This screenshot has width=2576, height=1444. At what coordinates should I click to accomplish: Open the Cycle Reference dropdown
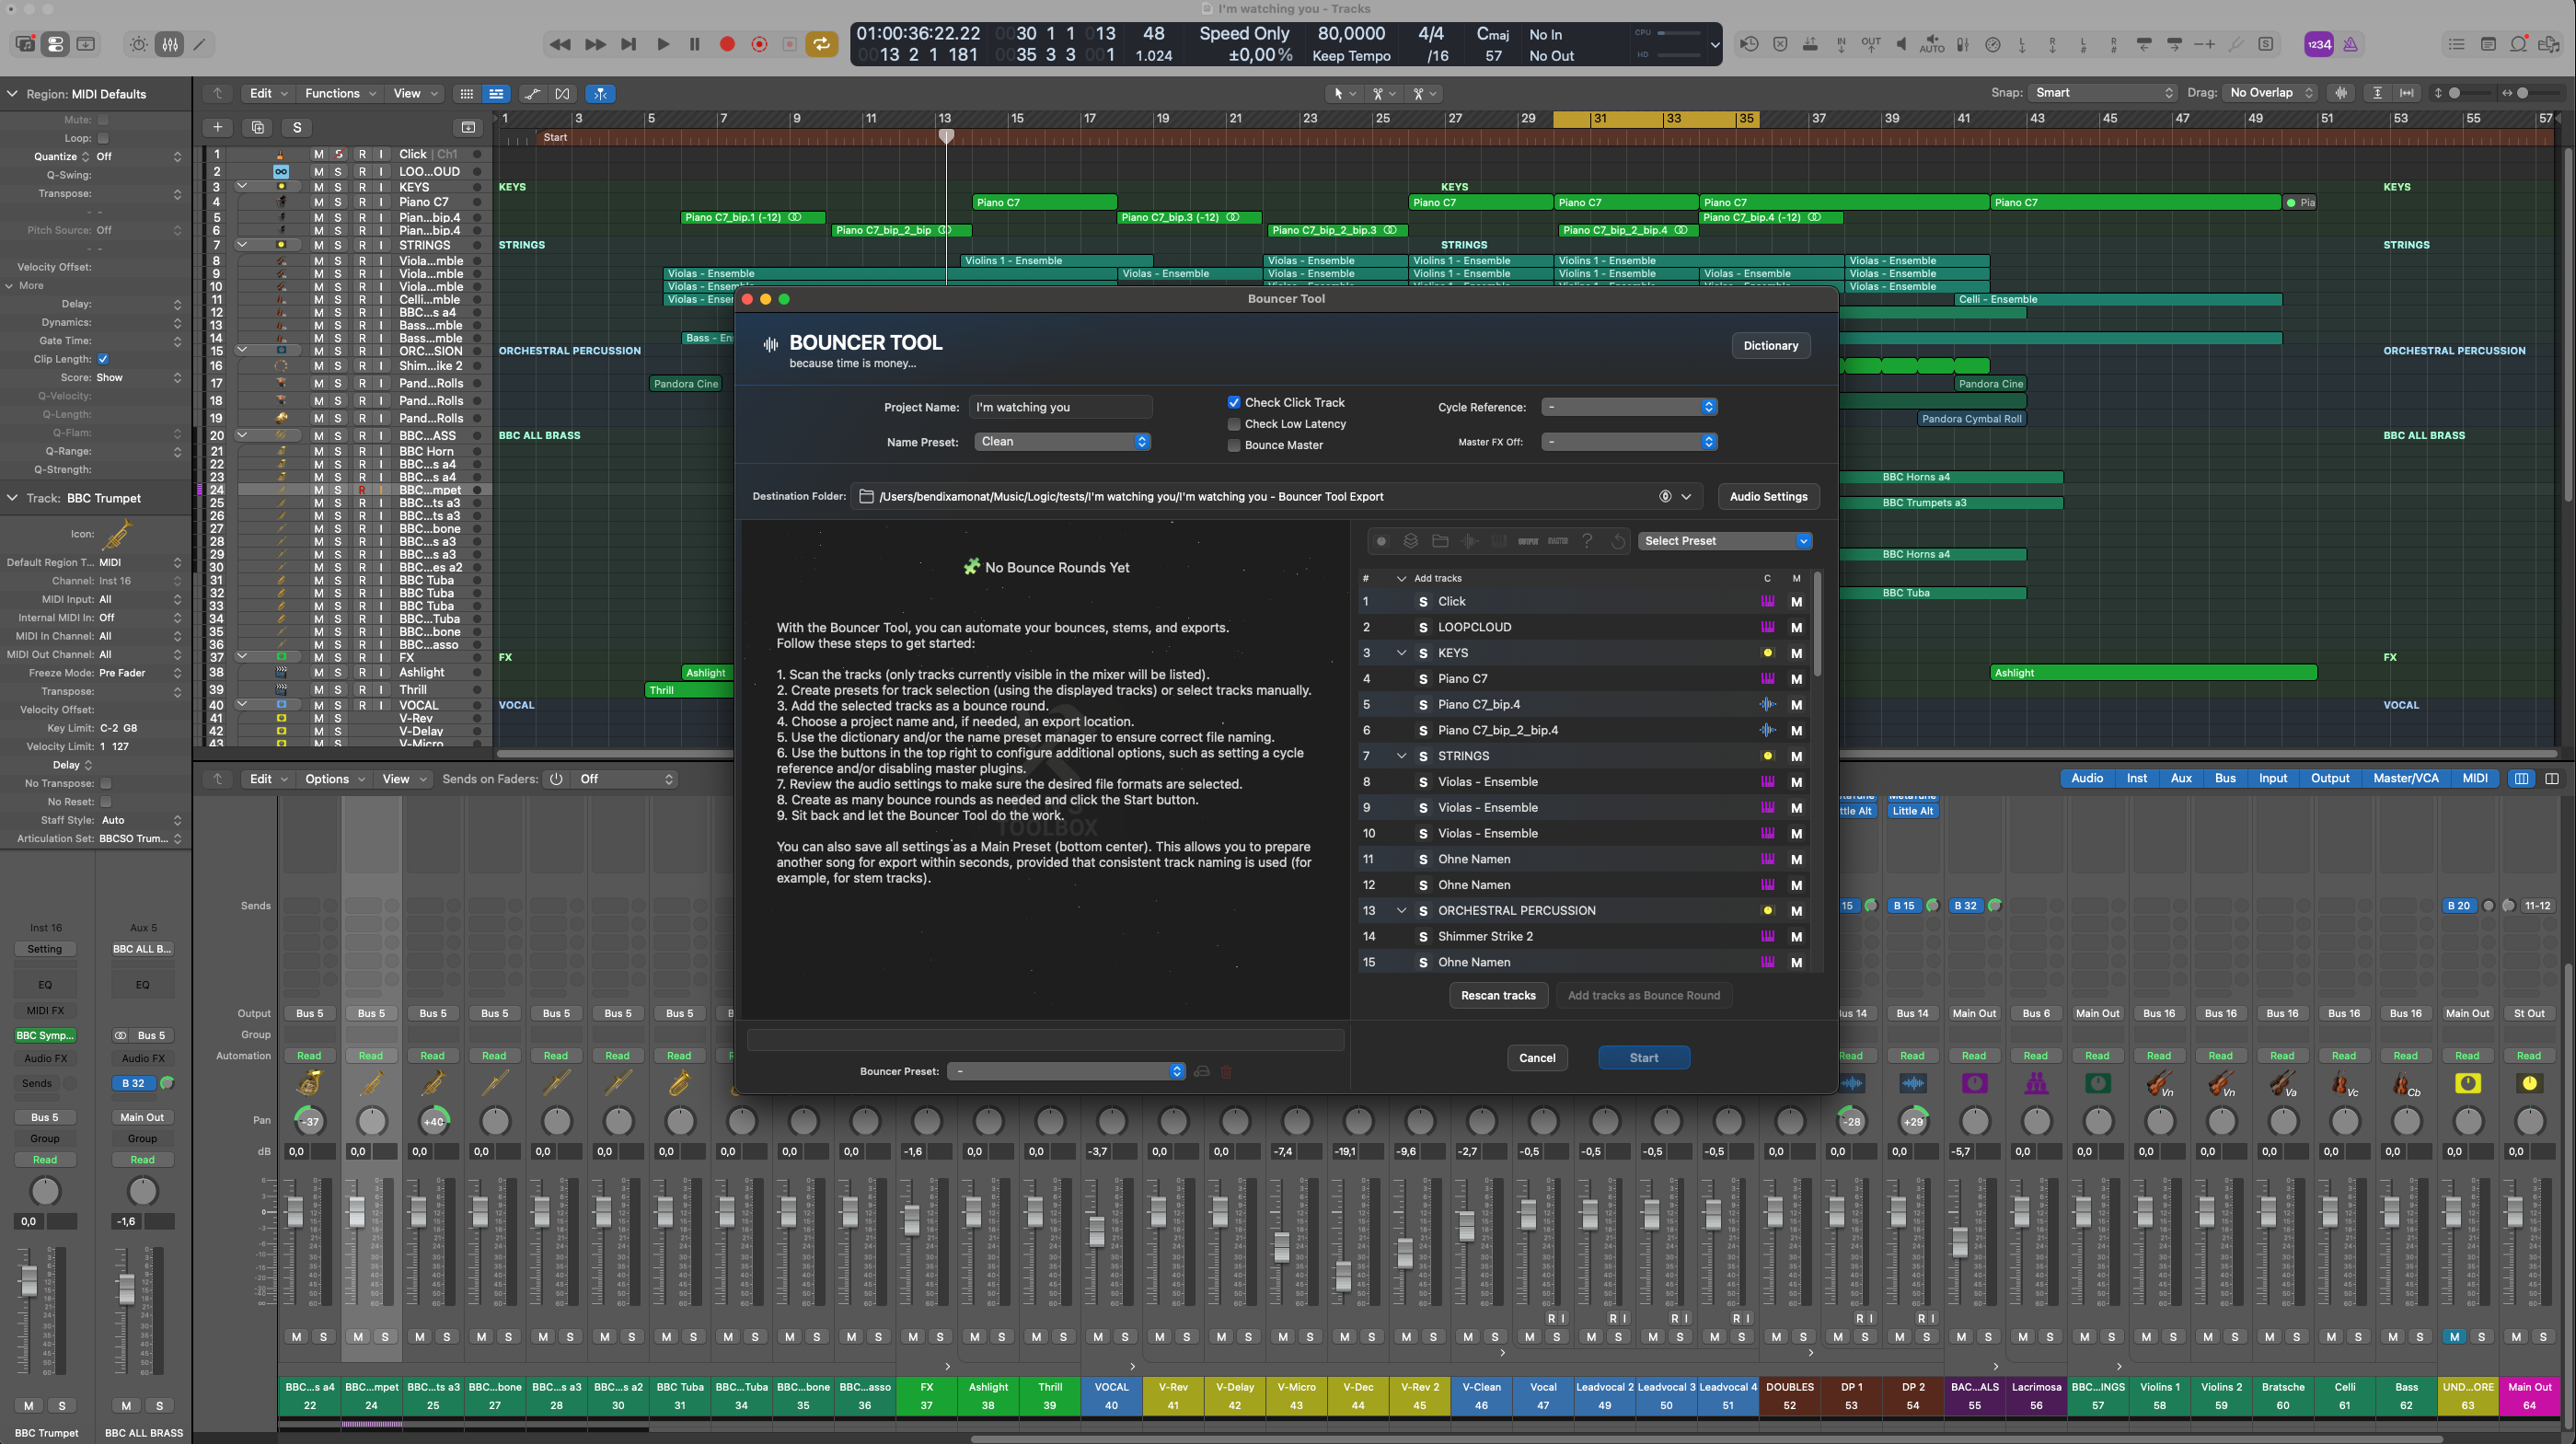1629,407
